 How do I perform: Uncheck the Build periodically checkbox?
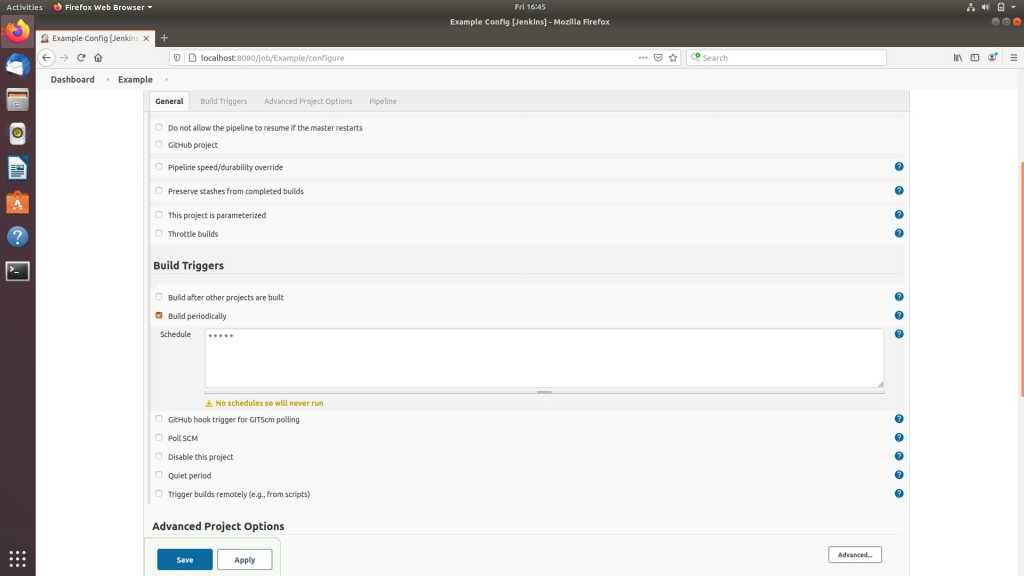[159, 316]
